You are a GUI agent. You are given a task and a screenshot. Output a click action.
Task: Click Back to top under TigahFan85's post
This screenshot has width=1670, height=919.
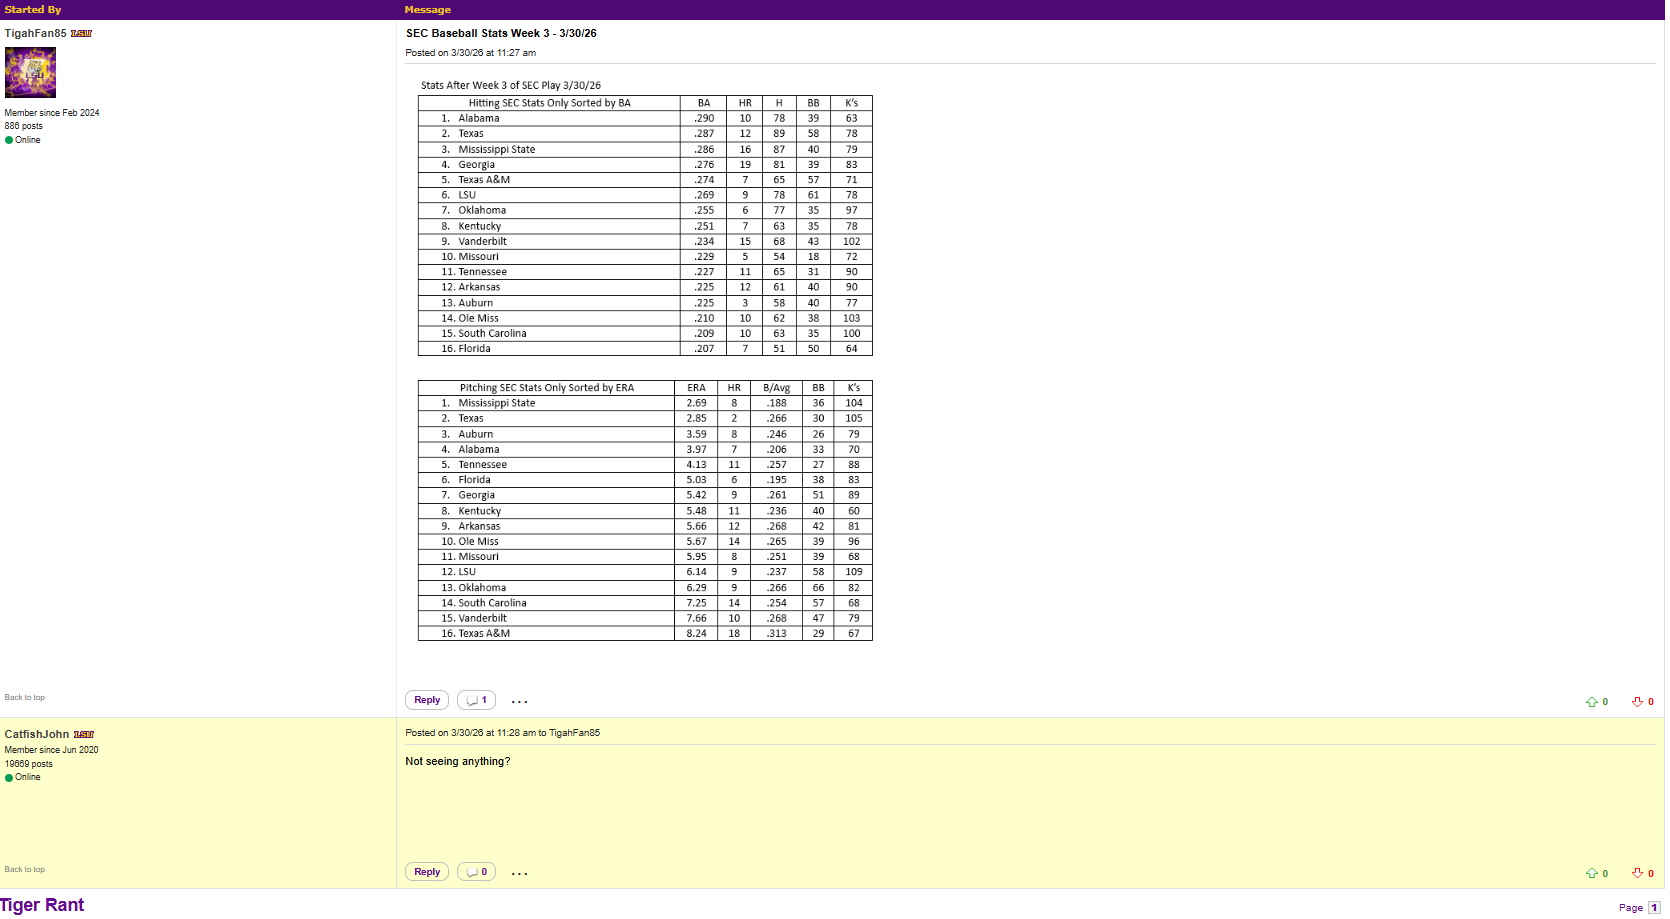coord(25,698)
